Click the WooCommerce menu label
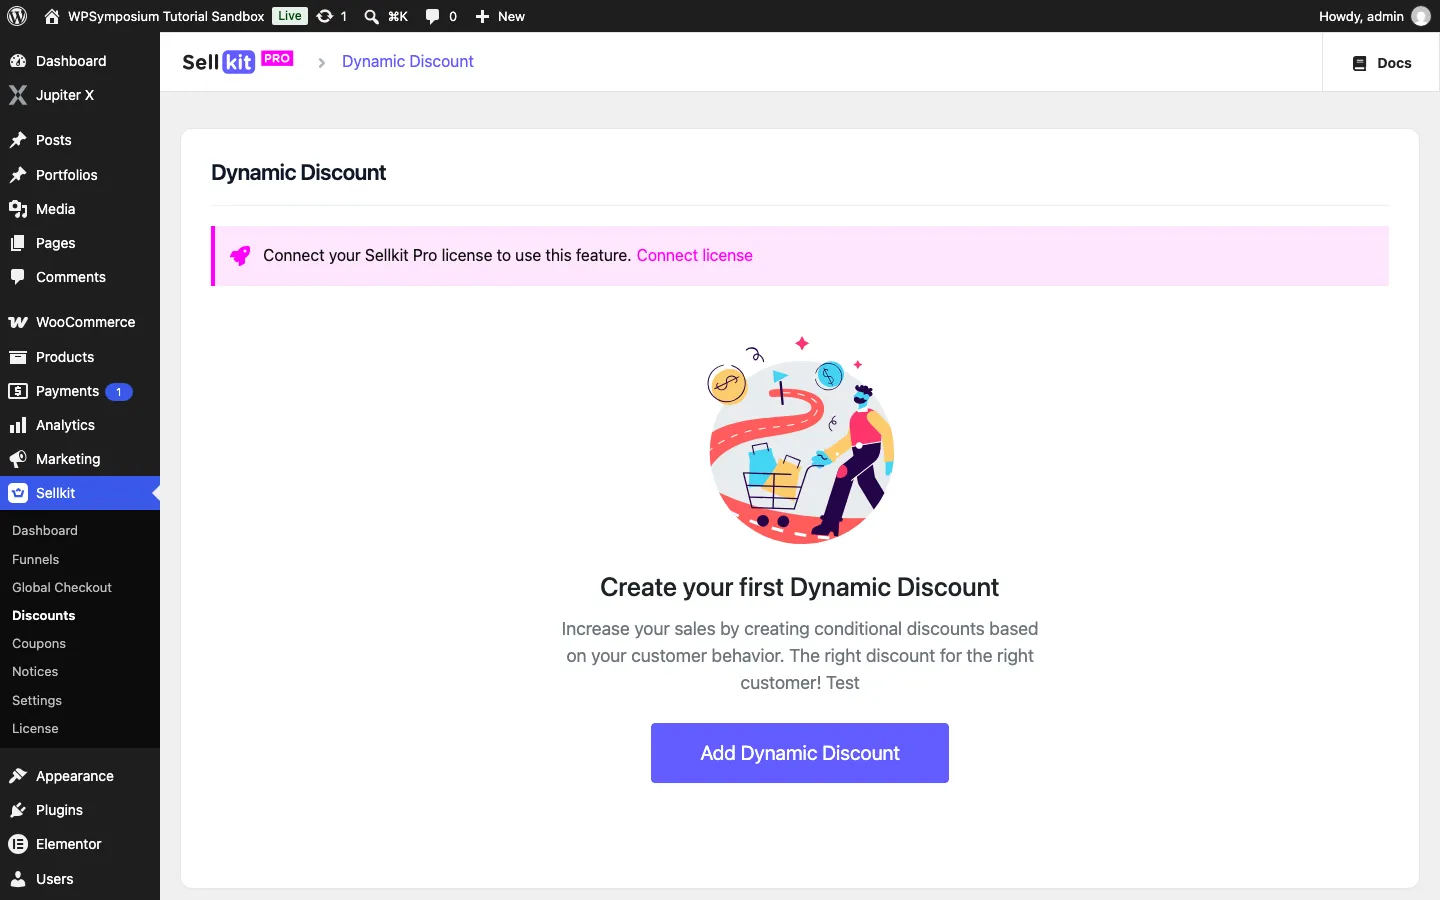Screen dimensions: 1440x900 [85, 322]
